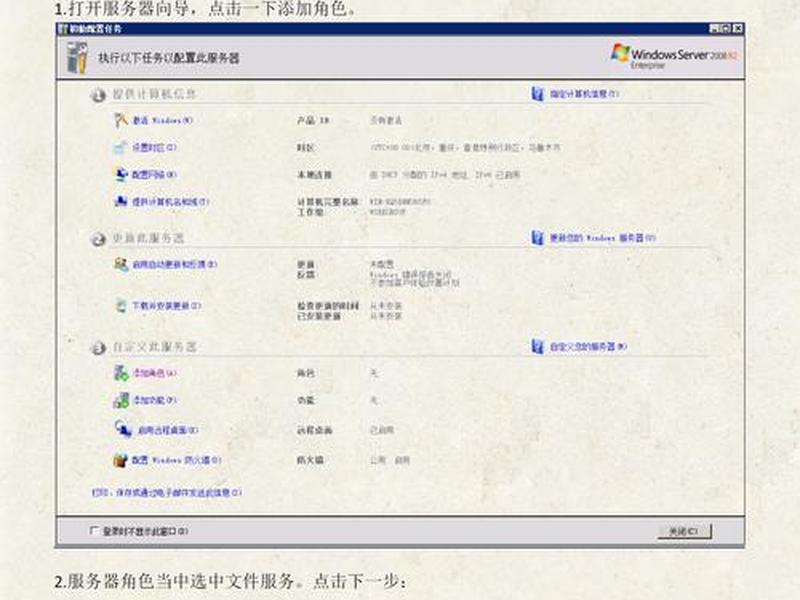Viewport: 800px width, 600px height.
Task: Click the 添加角色 link
Action: point(155,373)
